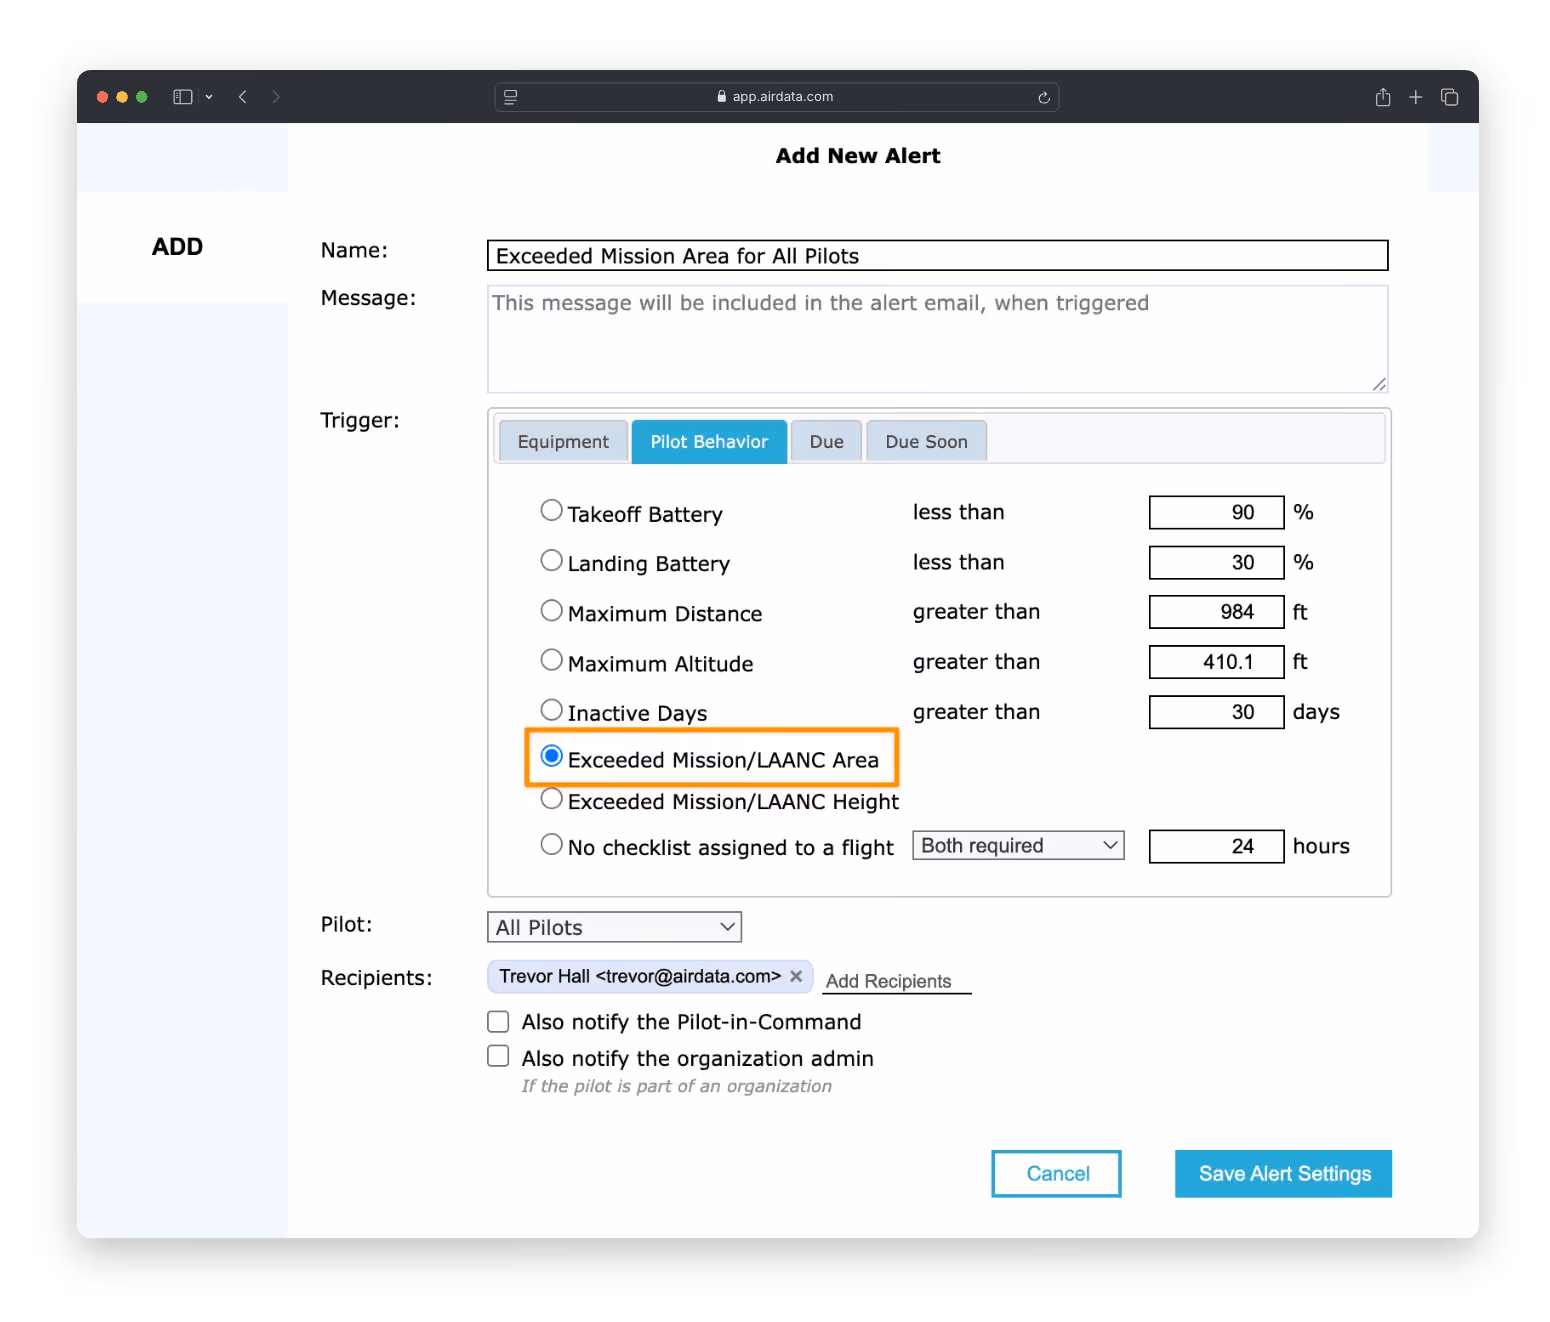Show tab overview icon
This screenshot has width=1550, height=1322.
pos(1449,97)
